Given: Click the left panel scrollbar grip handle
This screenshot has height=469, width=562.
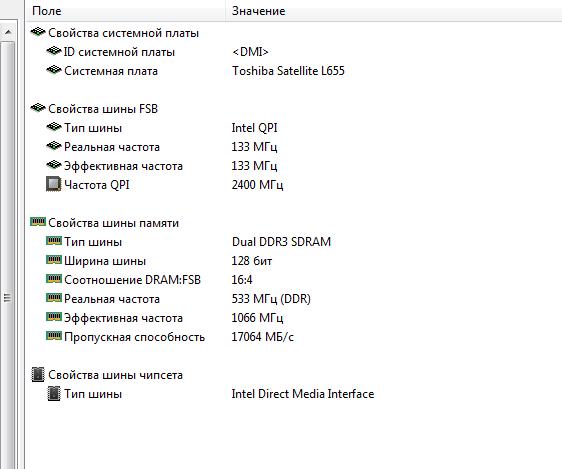Looking at the screenshot, I should pos(8,297).
